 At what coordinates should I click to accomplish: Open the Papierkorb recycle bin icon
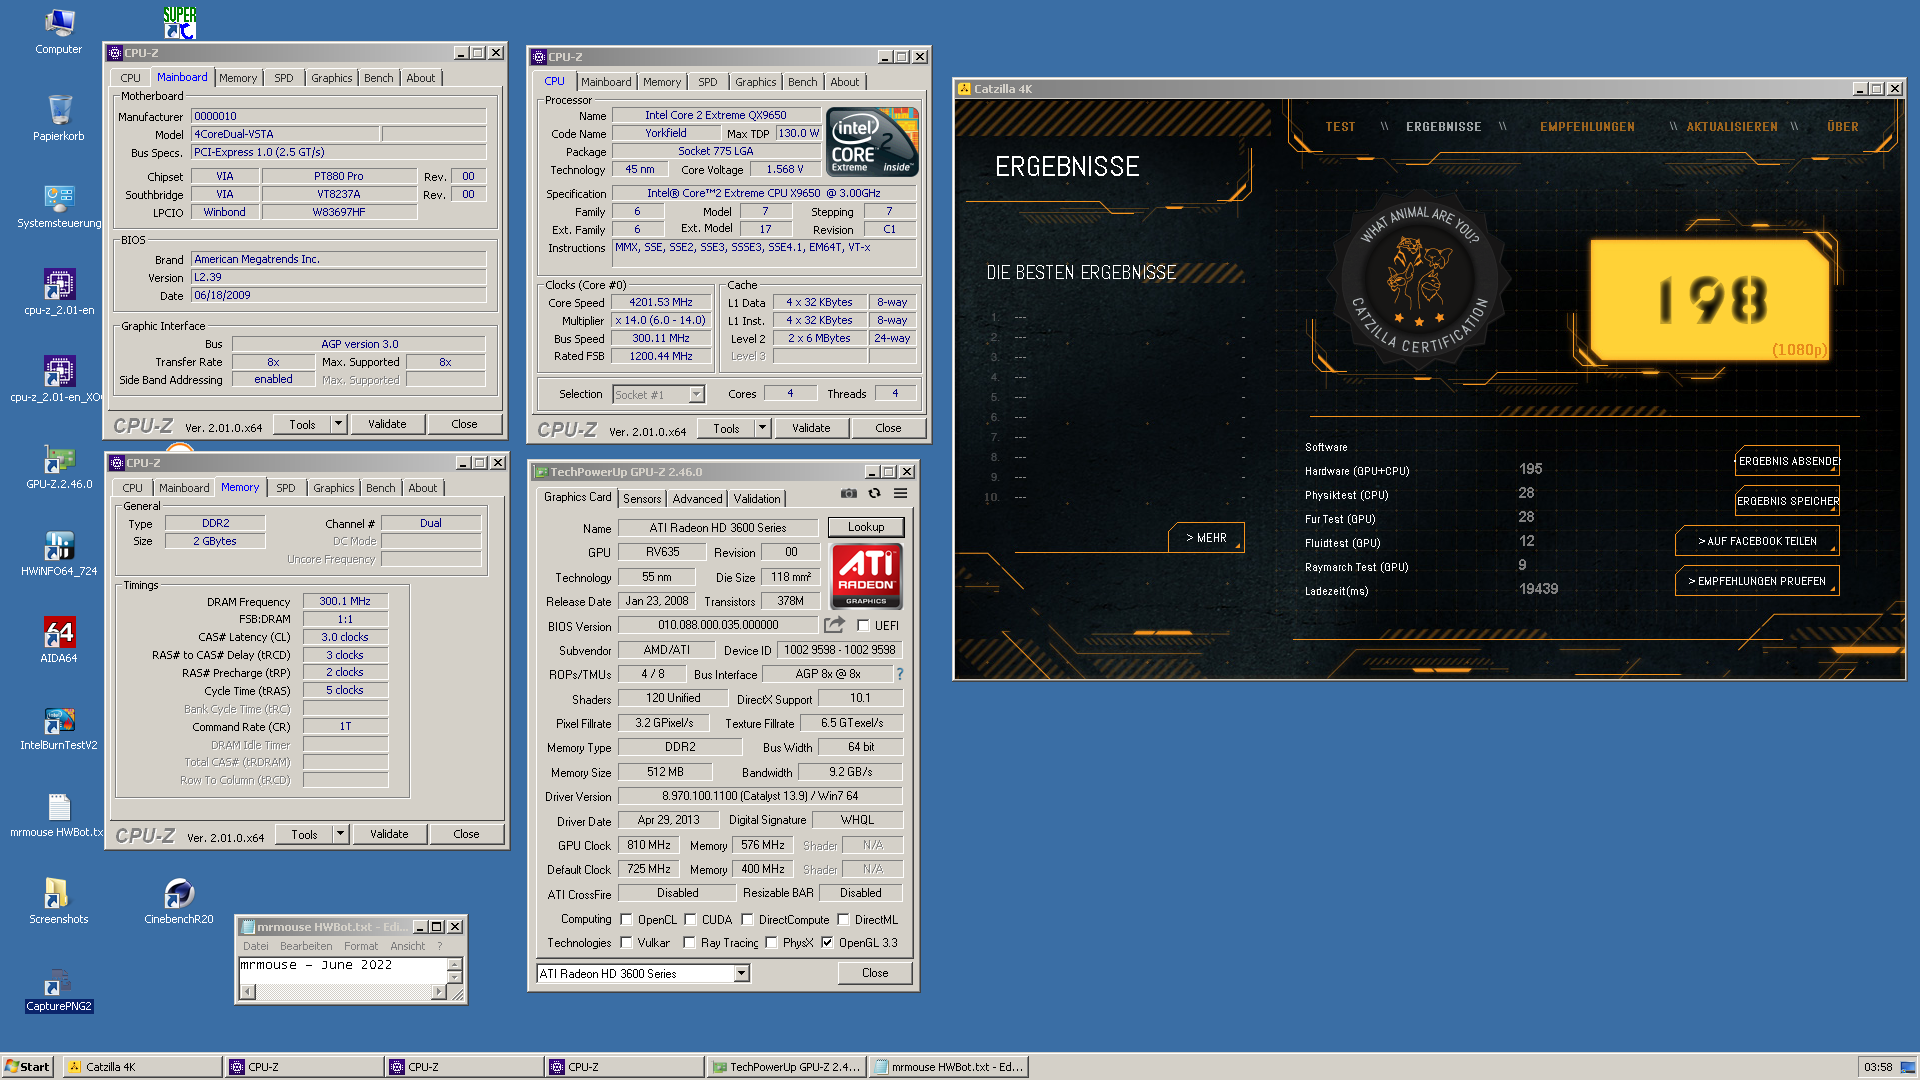[59, 117]
